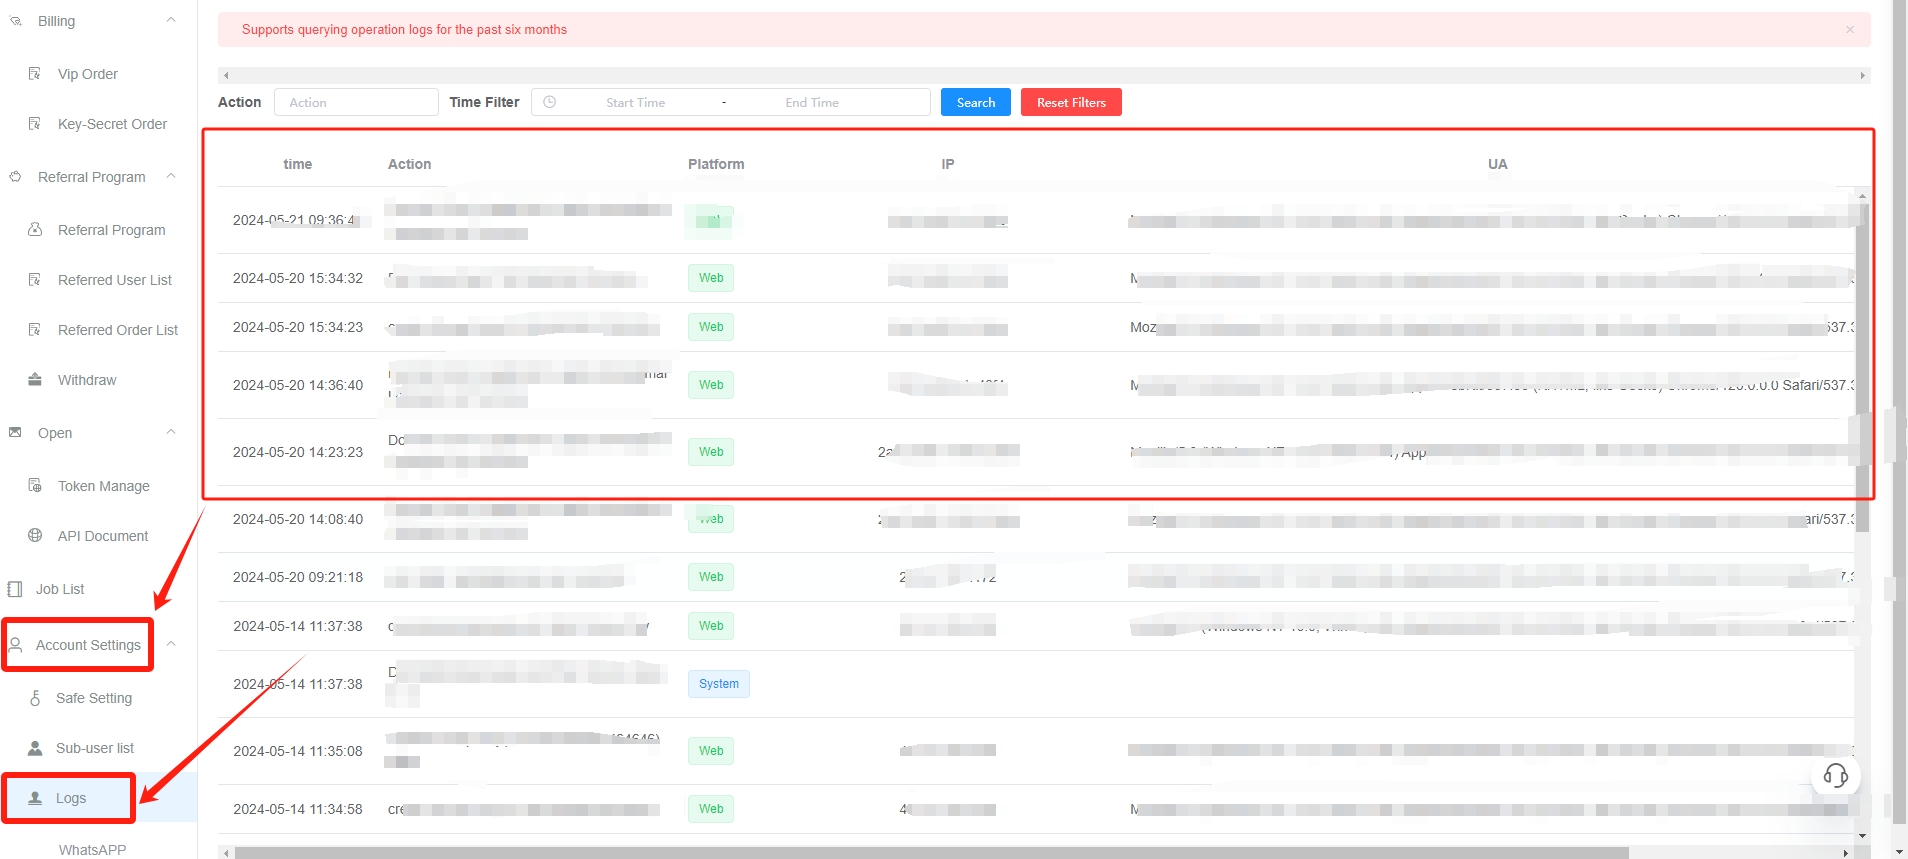Viewport: 1908px width, 859px height.
Task: Click the filter bar left scroll arrow
Action: point(226,75)
